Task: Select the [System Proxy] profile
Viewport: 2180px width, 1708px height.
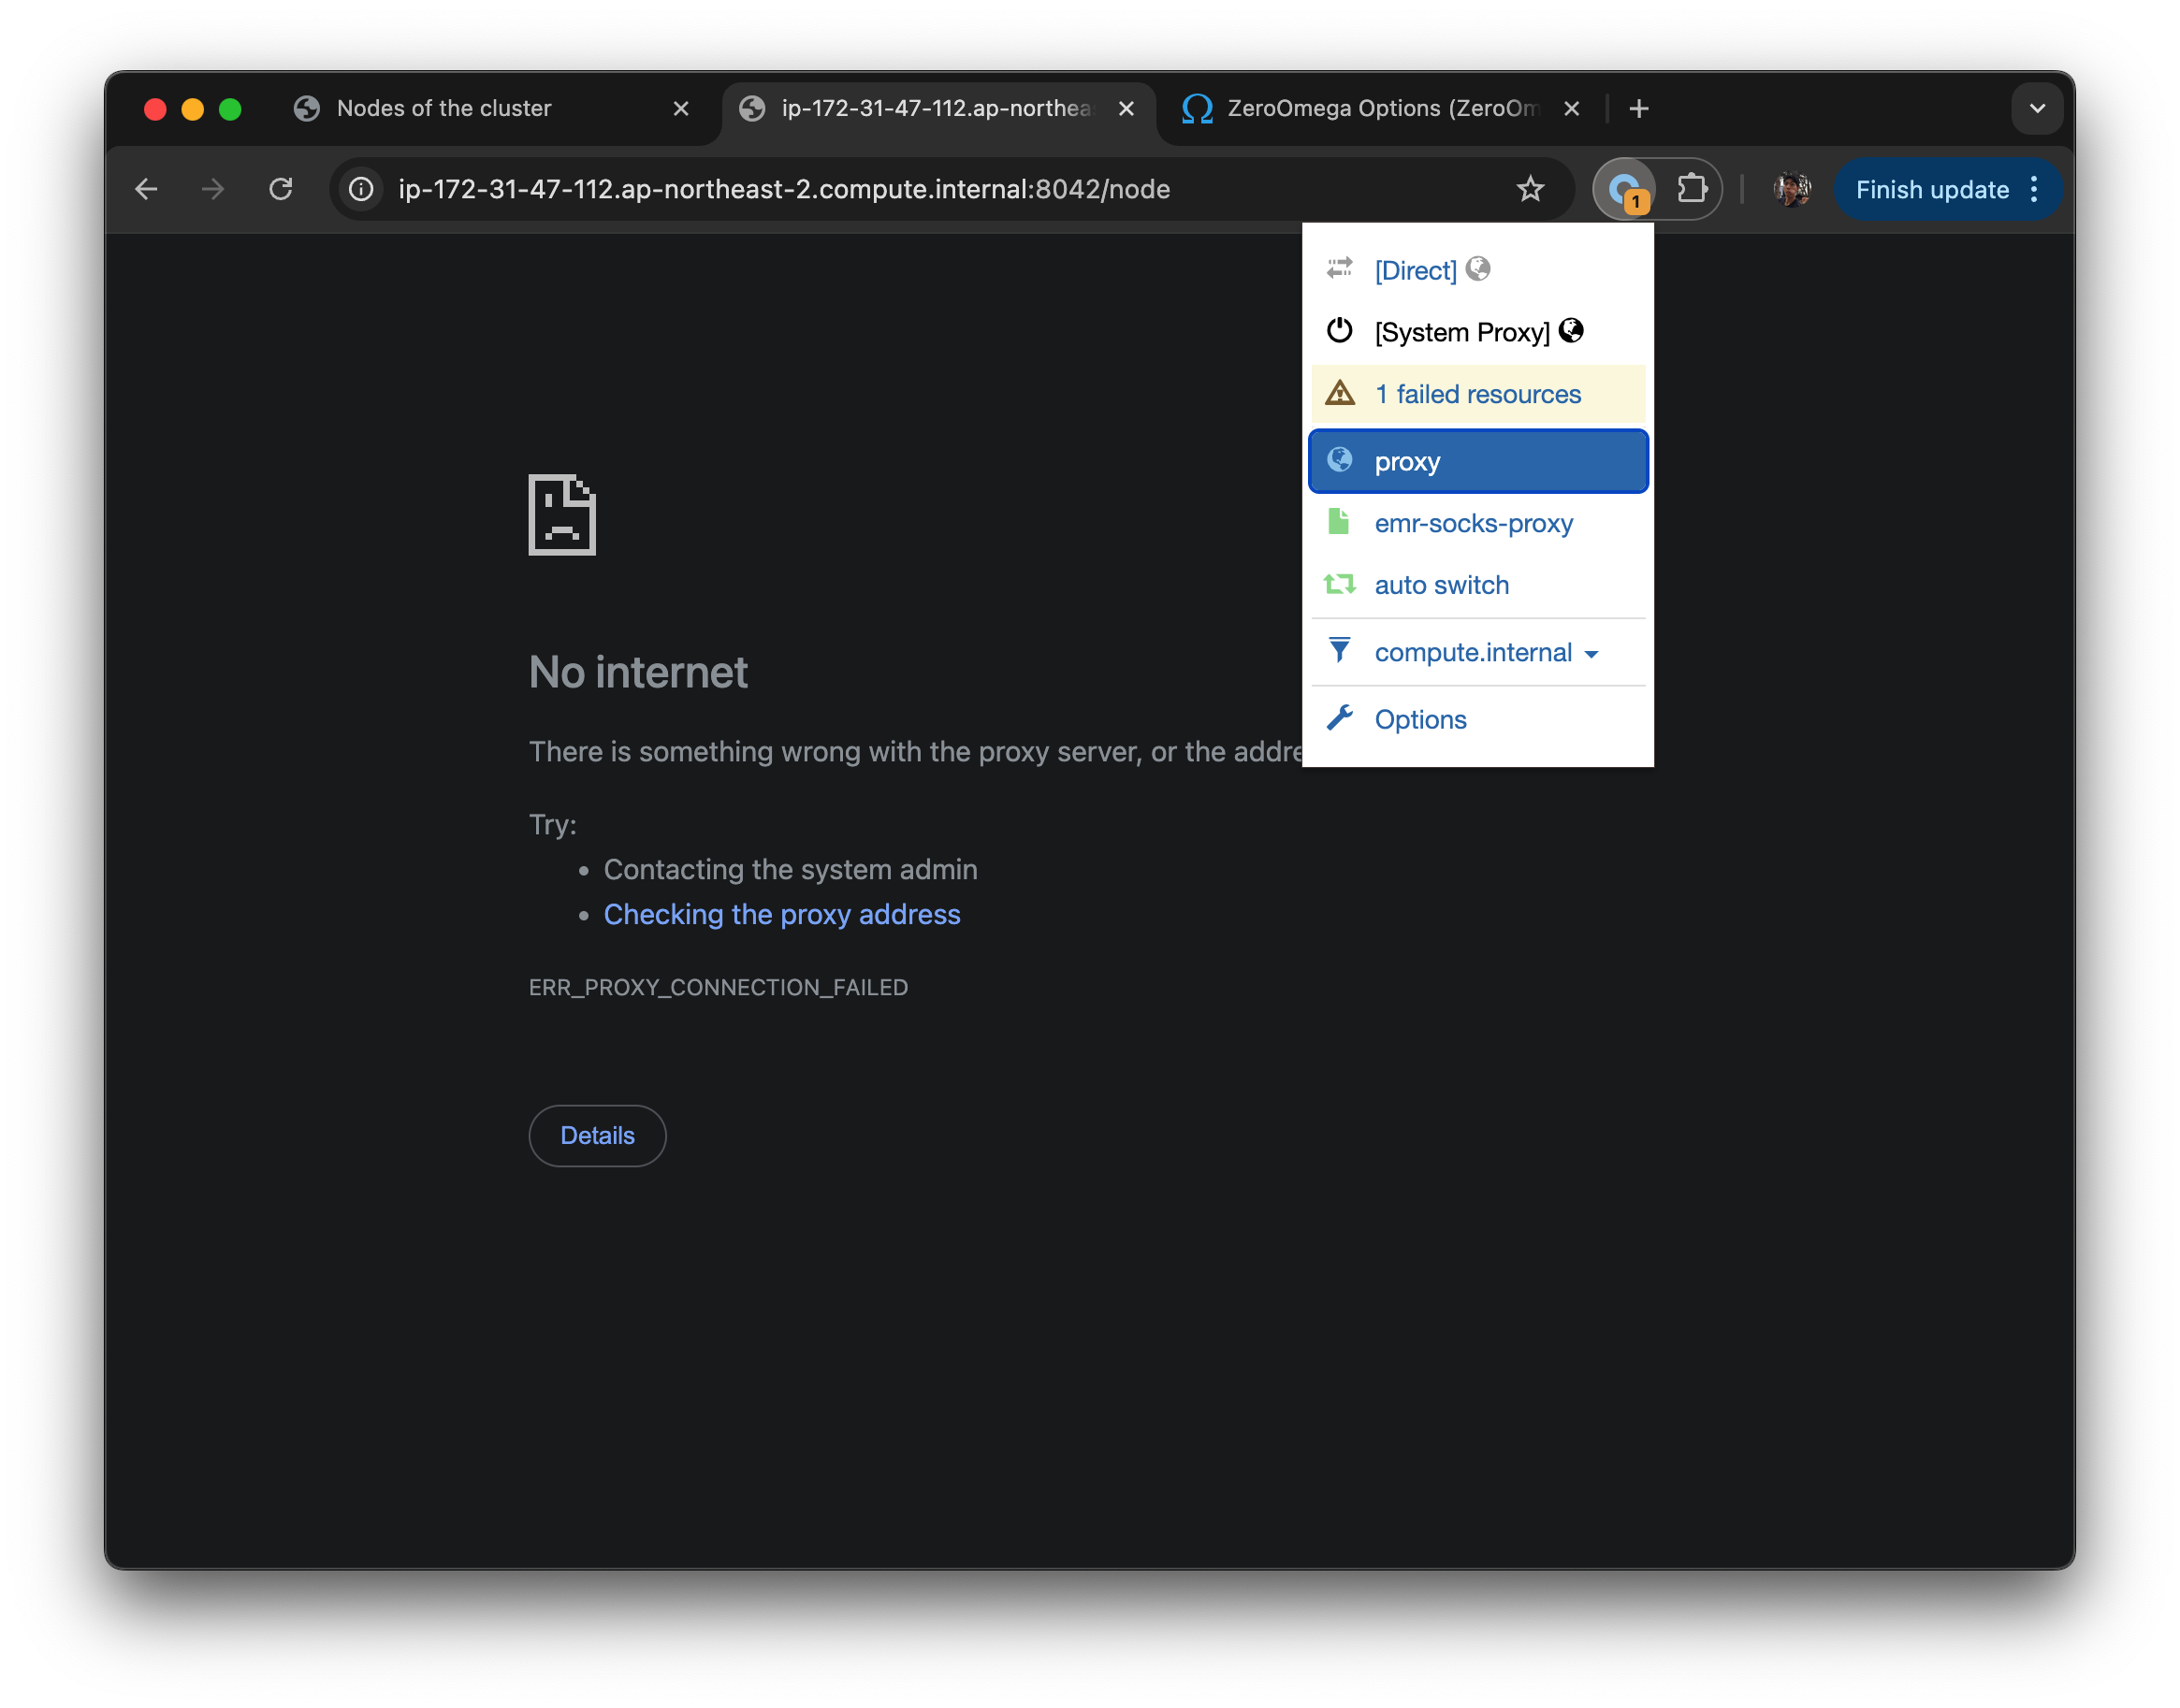Action: tap(1461, 332)
